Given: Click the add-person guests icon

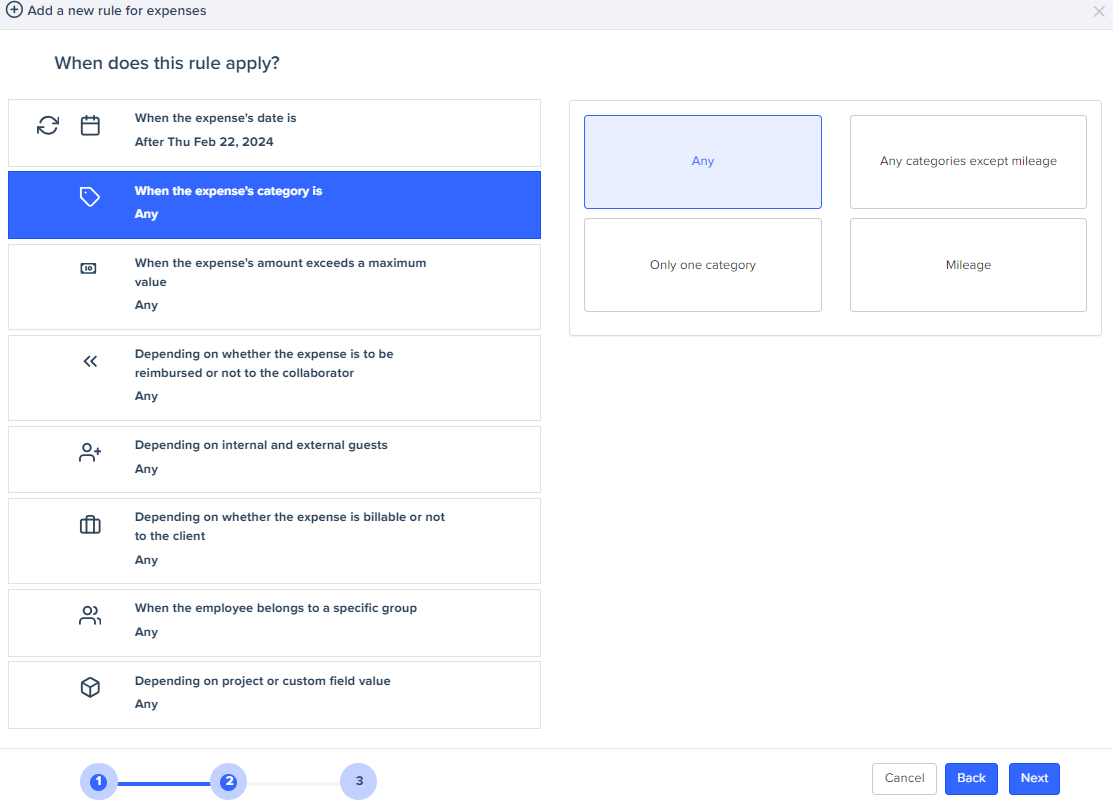Looking at the screenshot, I should [90, 453].
